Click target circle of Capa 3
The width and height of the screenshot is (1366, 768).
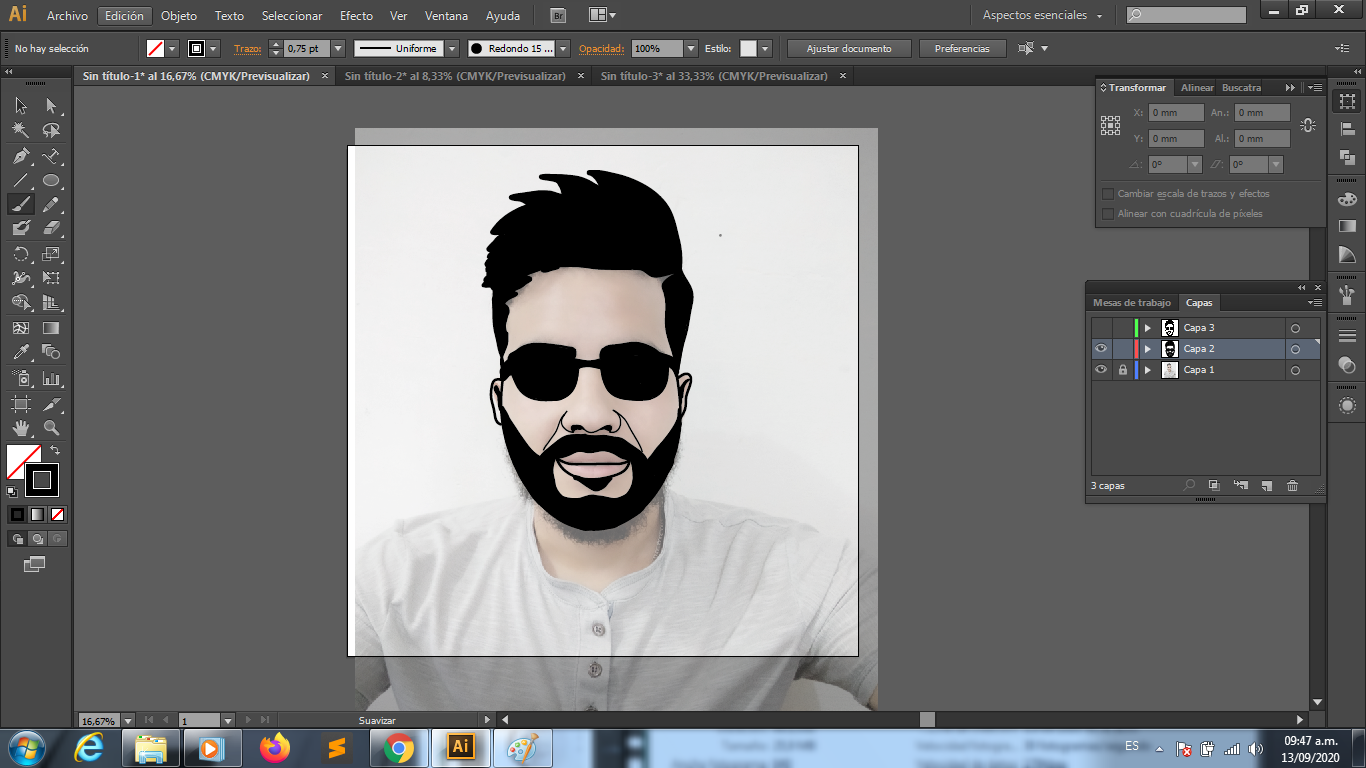[1295, 328]
